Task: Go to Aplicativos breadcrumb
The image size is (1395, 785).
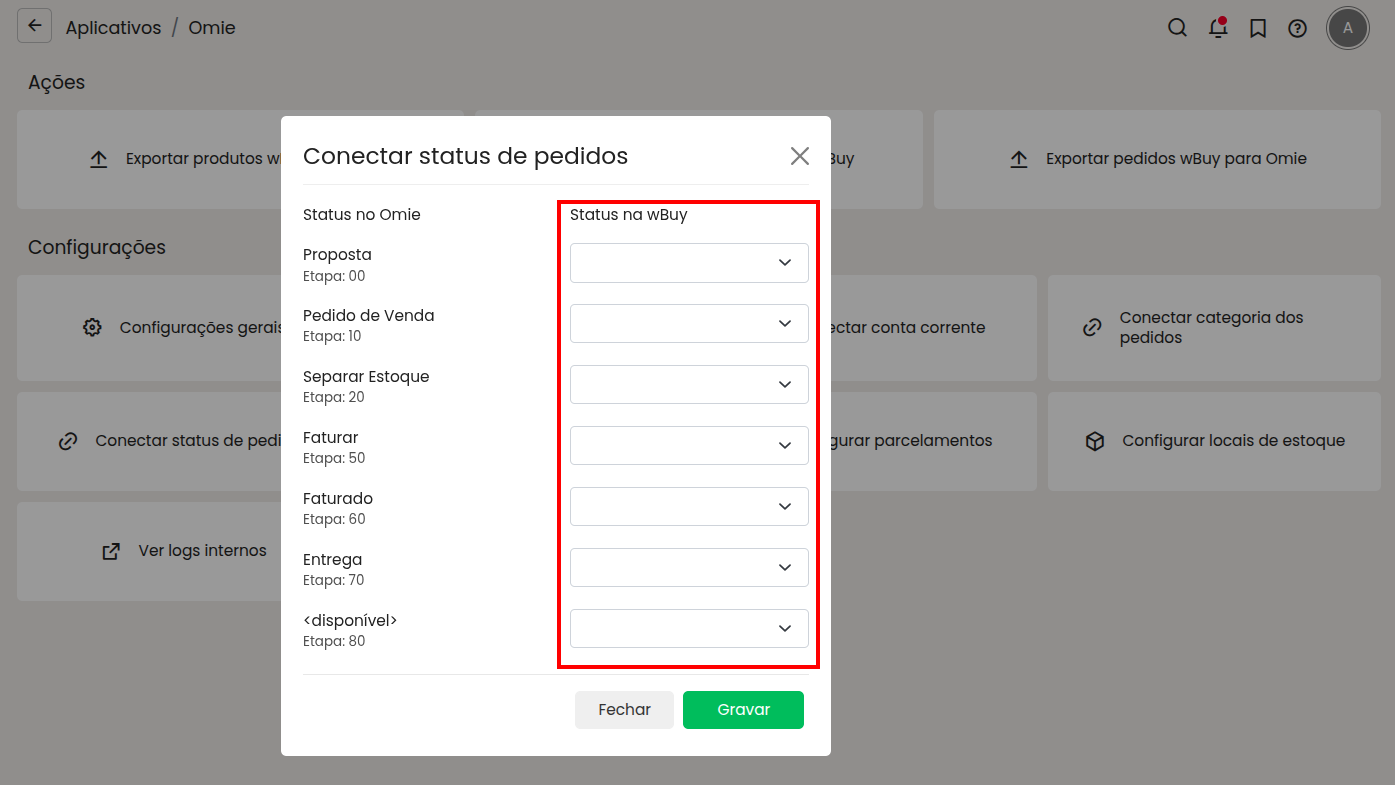Action: 113,28
